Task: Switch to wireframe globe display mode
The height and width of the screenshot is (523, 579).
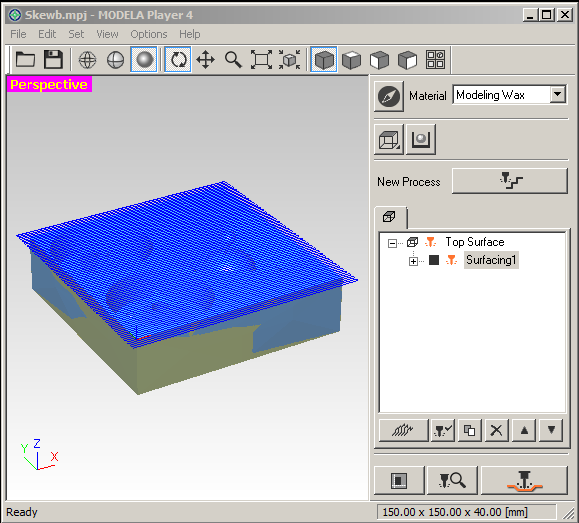Action: coord(88,59)
